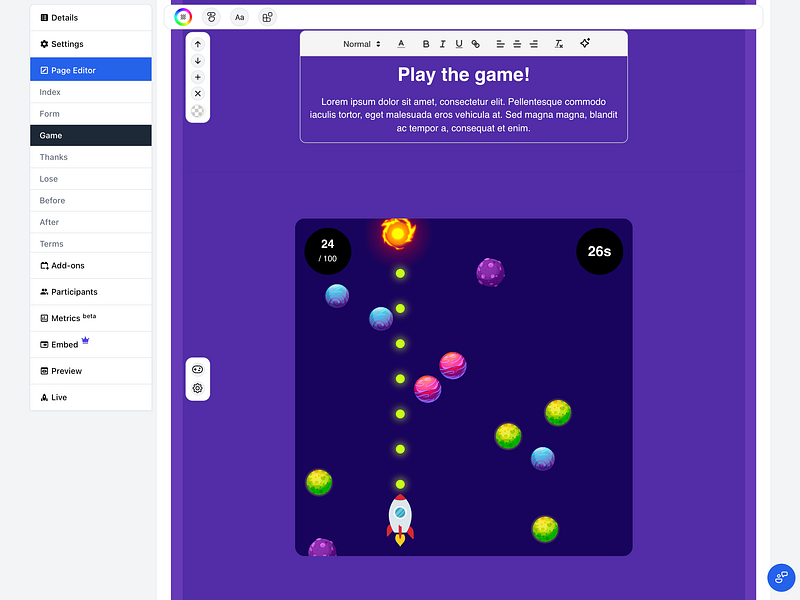Open the Add-ons section
This screenshot has height=600, width=800.
91,266
